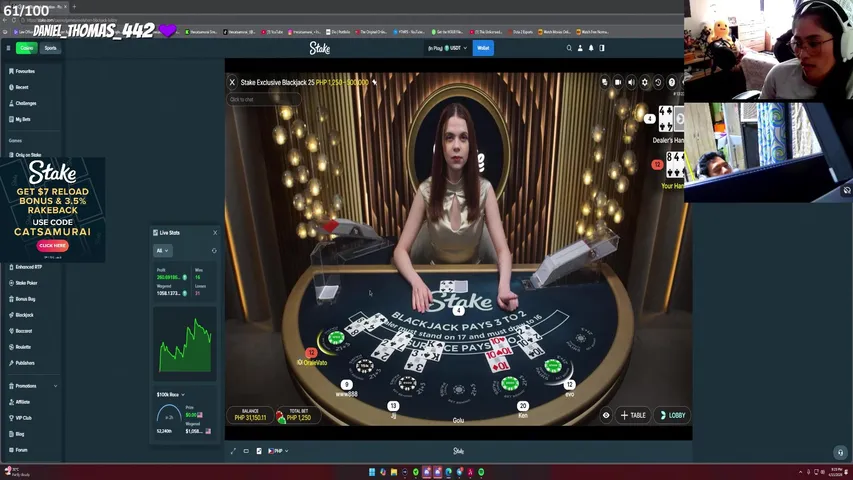
Task: Toggle fullscreen icon below the game
Action: [x=233, y=451]
